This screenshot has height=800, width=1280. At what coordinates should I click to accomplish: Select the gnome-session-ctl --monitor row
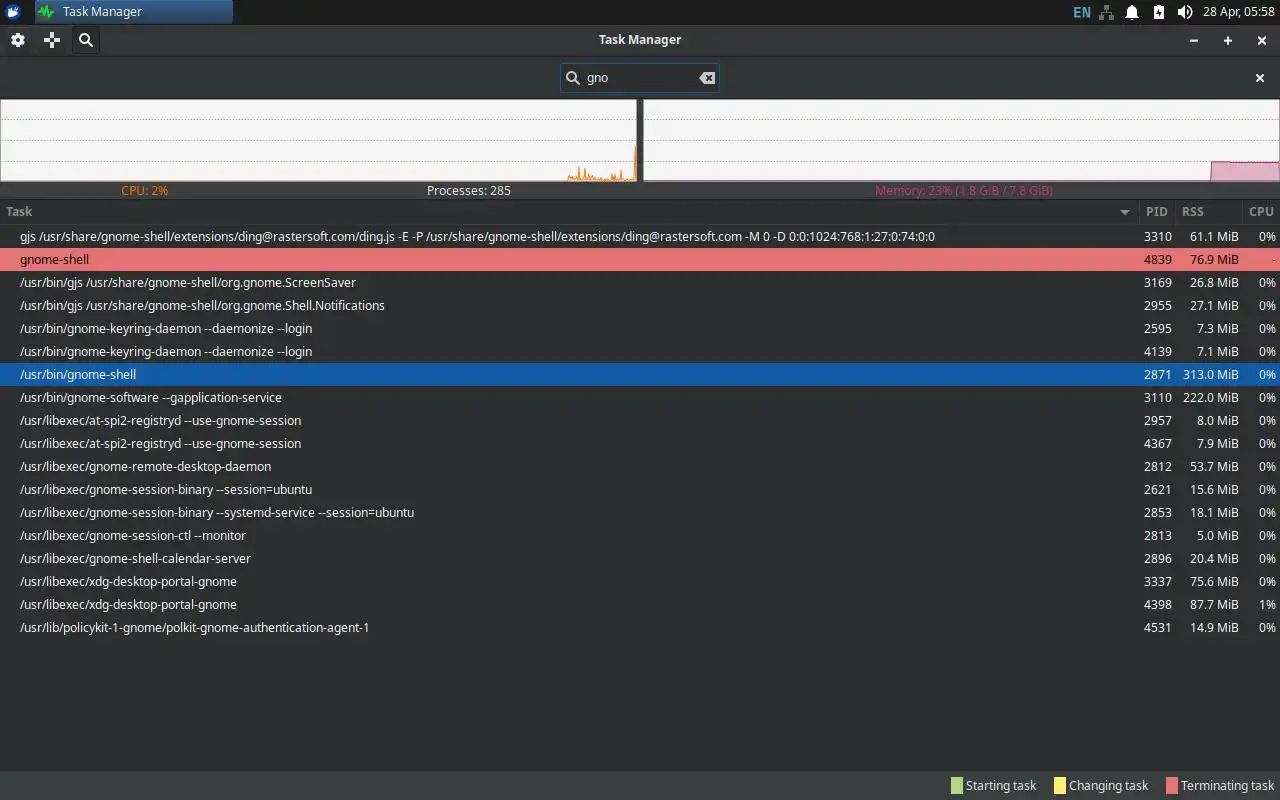[640, 536]
